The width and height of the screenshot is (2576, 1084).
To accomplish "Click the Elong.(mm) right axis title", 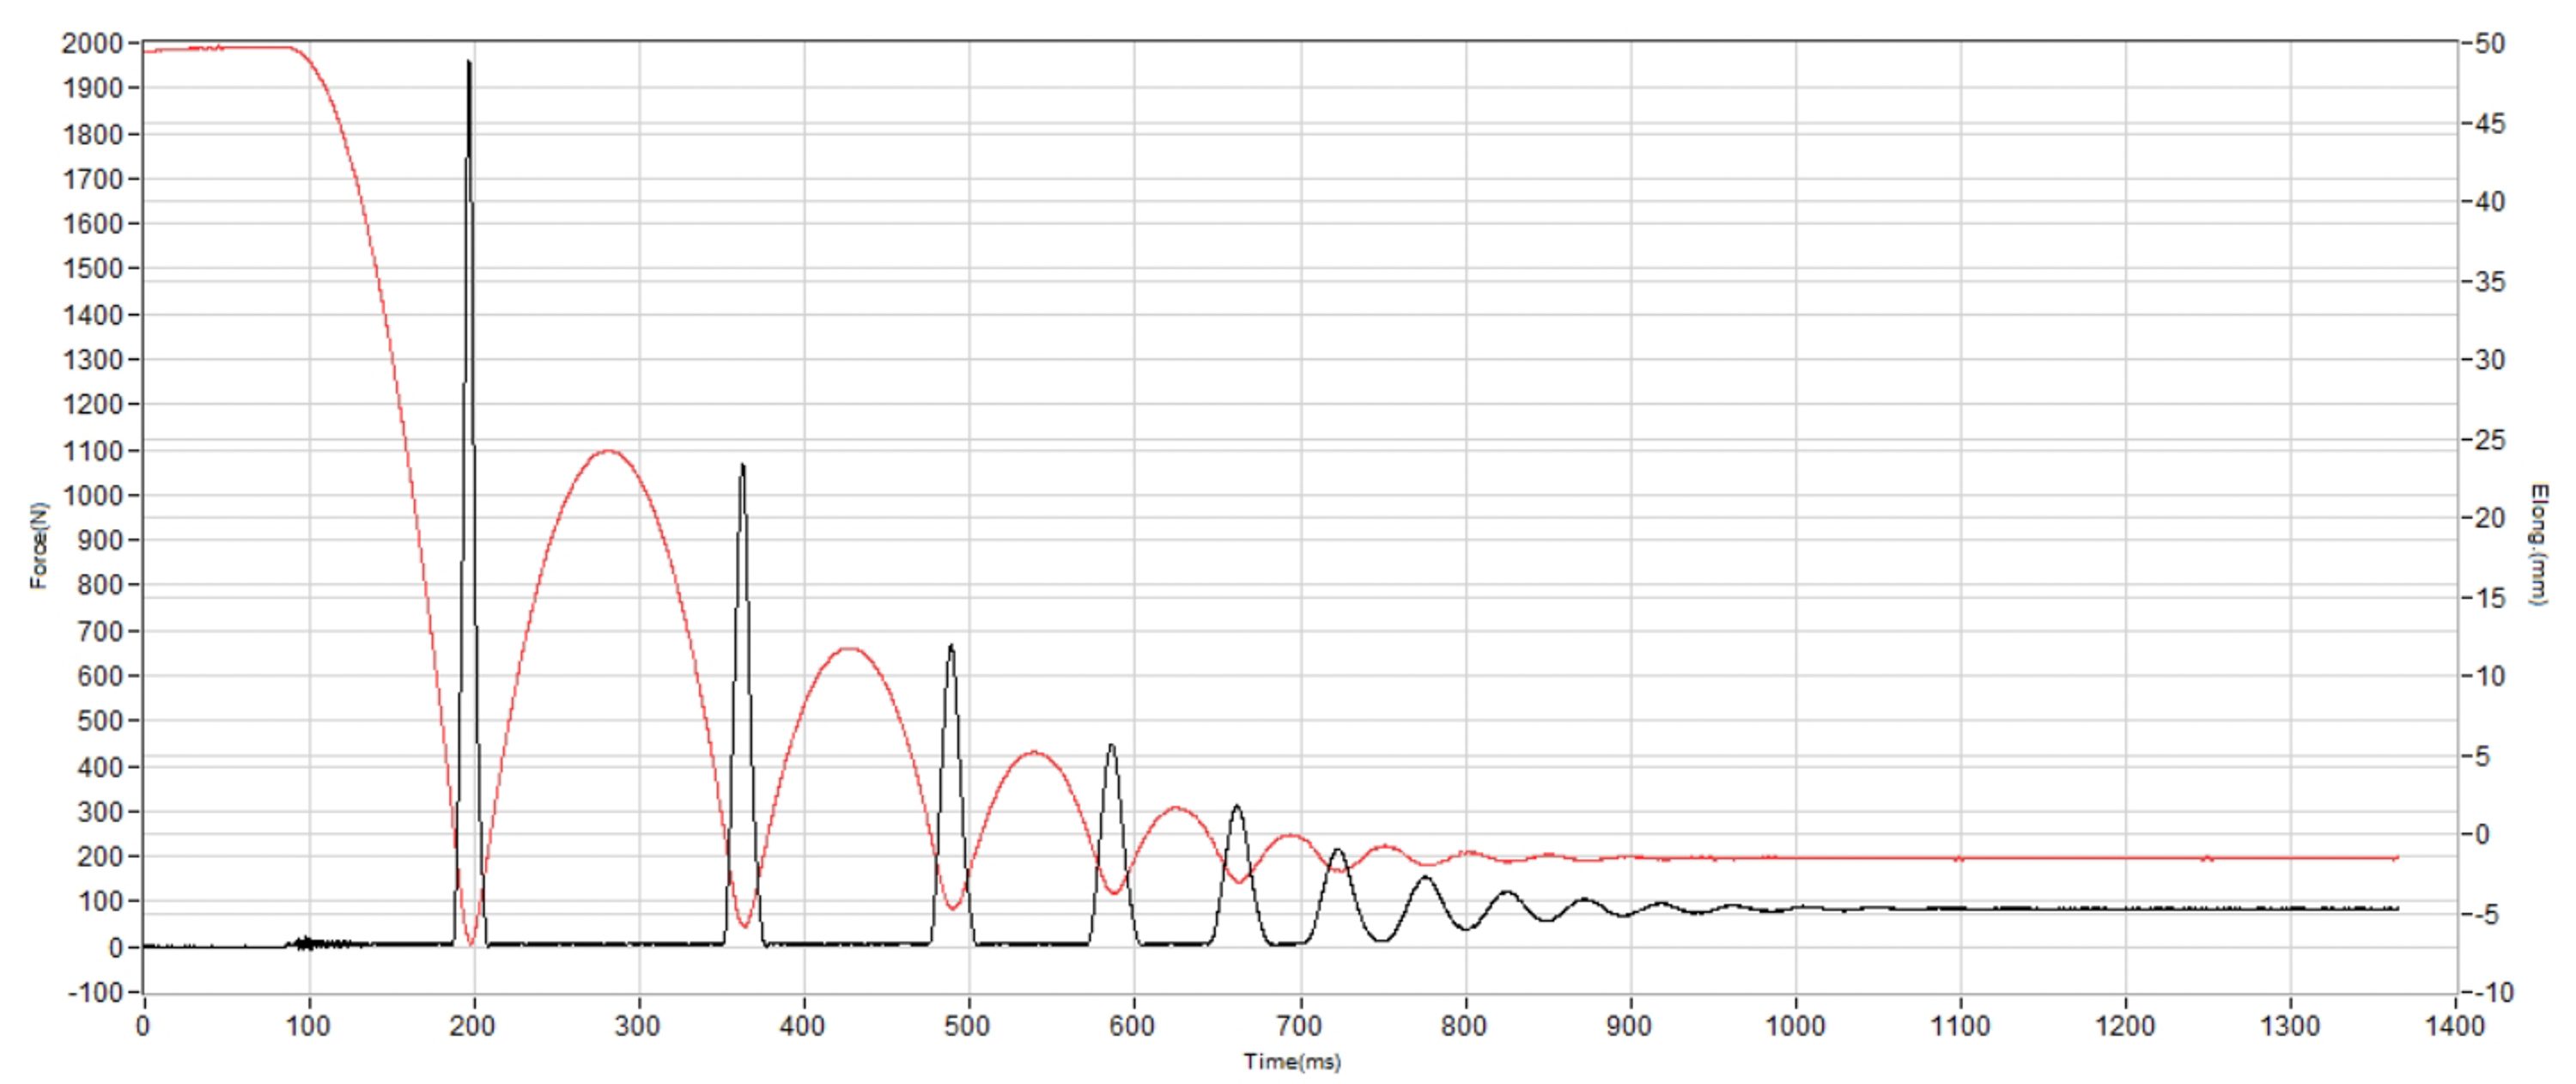I will point(2538,545).
